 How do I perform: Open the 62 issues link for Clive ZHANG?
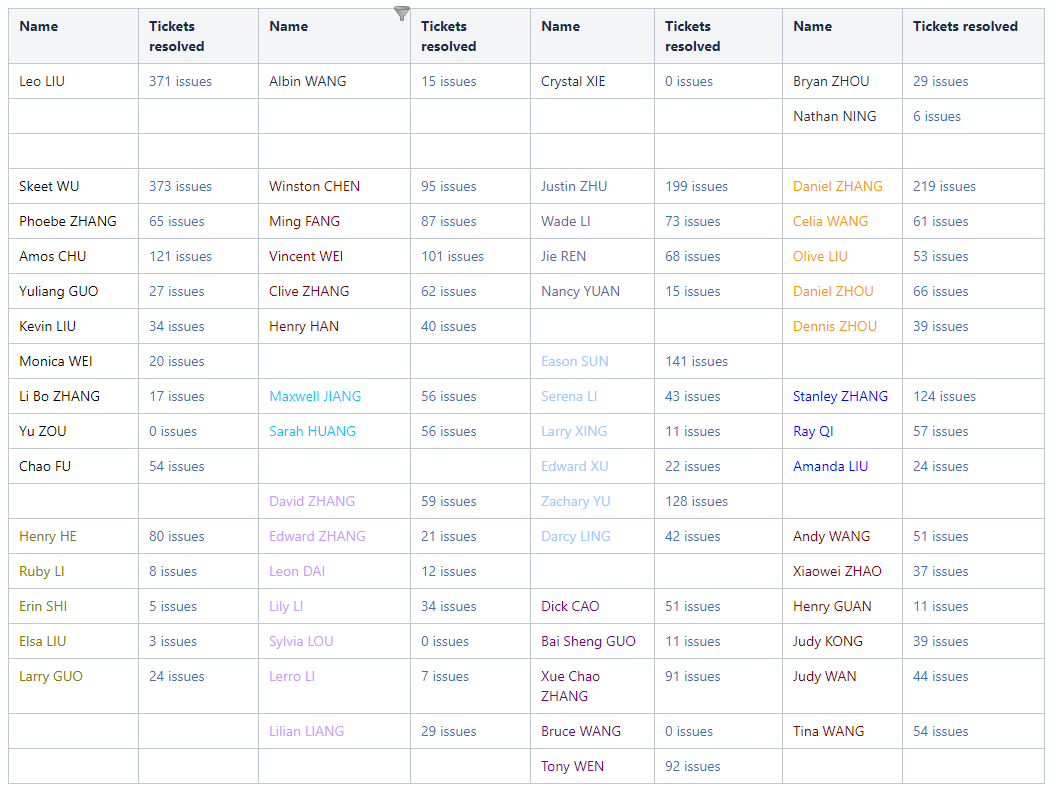448,291
